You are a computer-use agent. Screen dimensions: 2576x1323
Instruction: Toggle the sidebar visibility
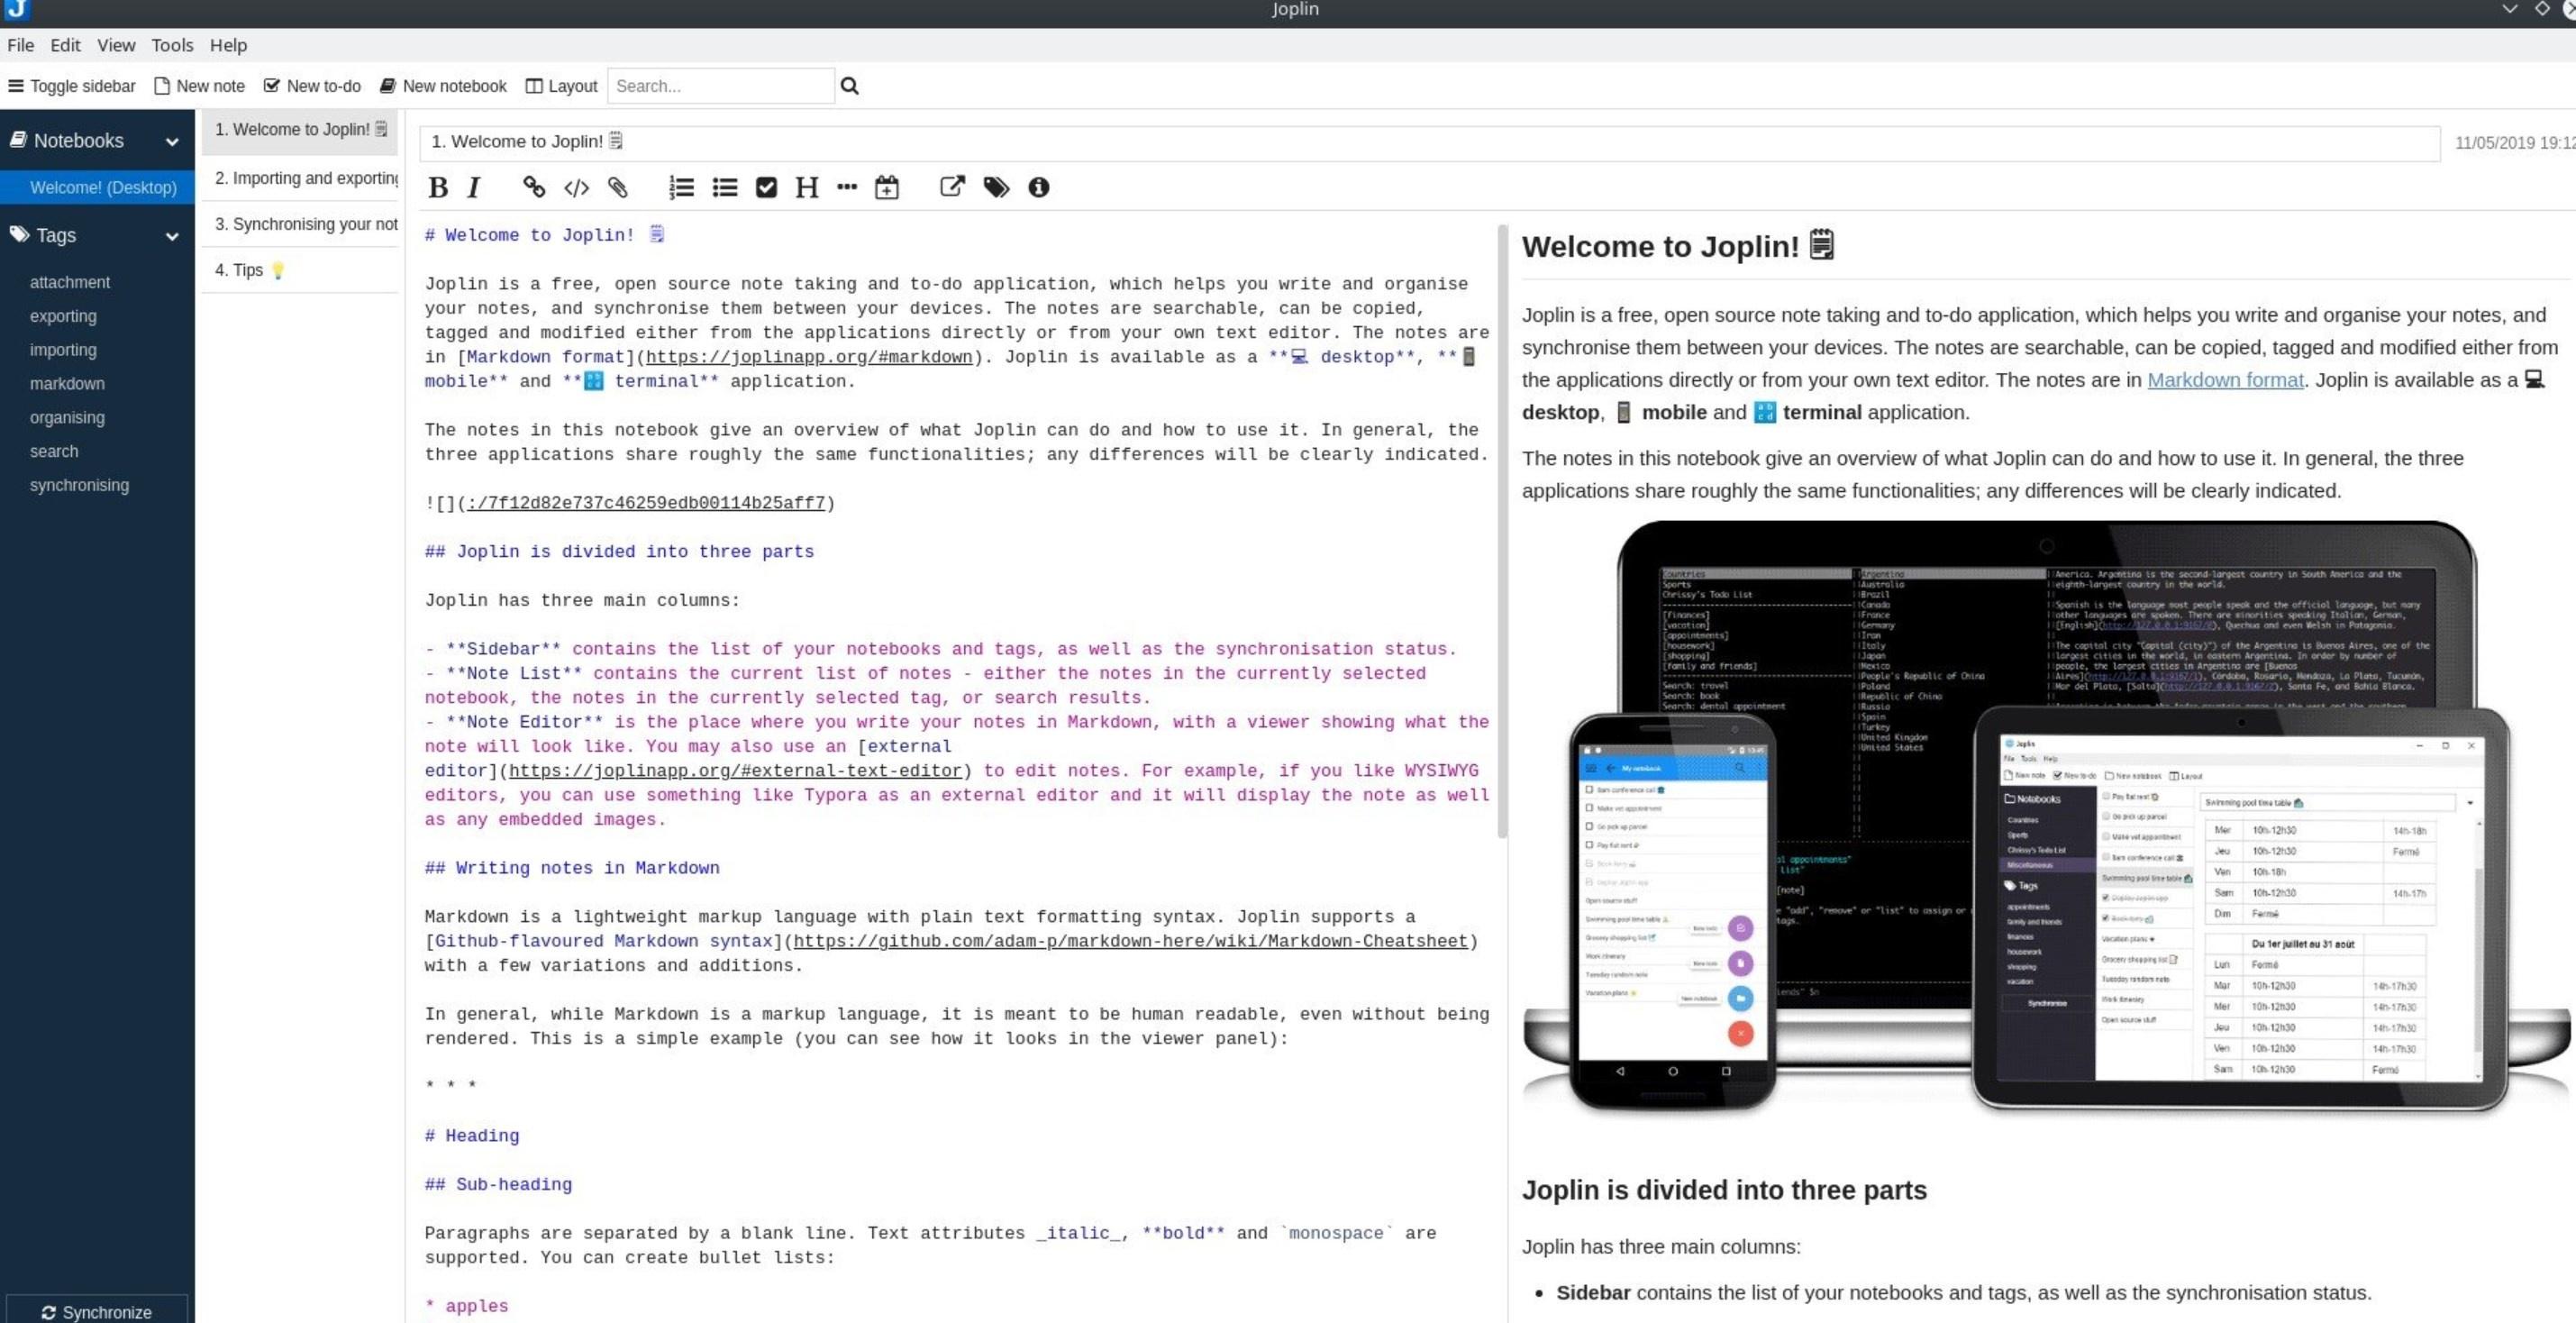click(72, 86)
